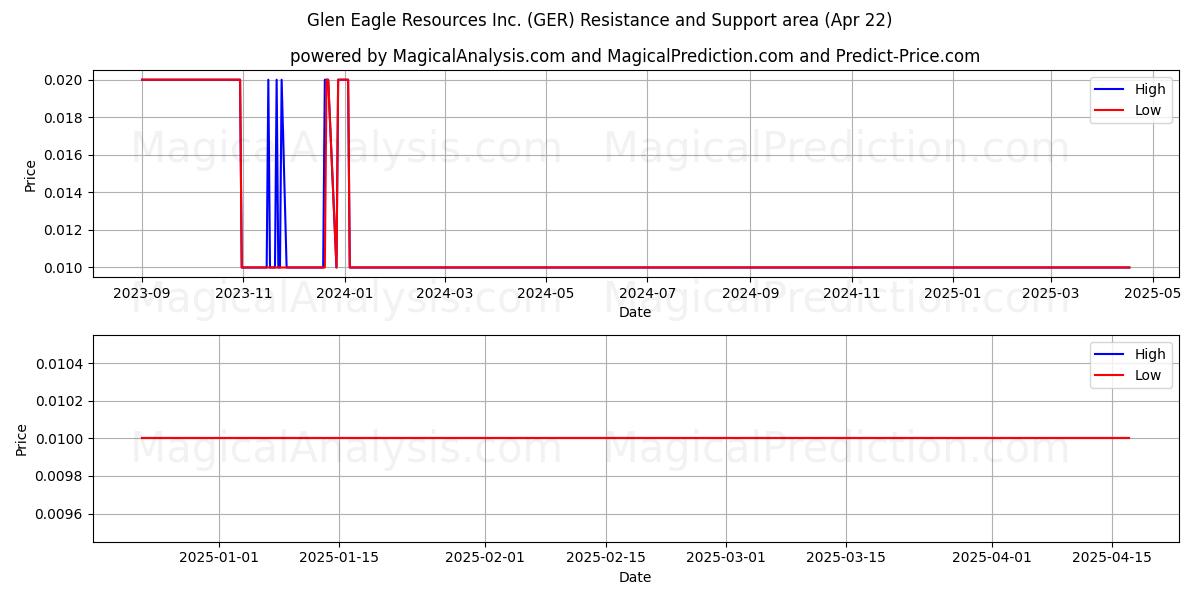Click the 0.016 tick on top Price axis
Viewport: 1200px width, 600px height.
pyautogui.click(x=63, y=155)
